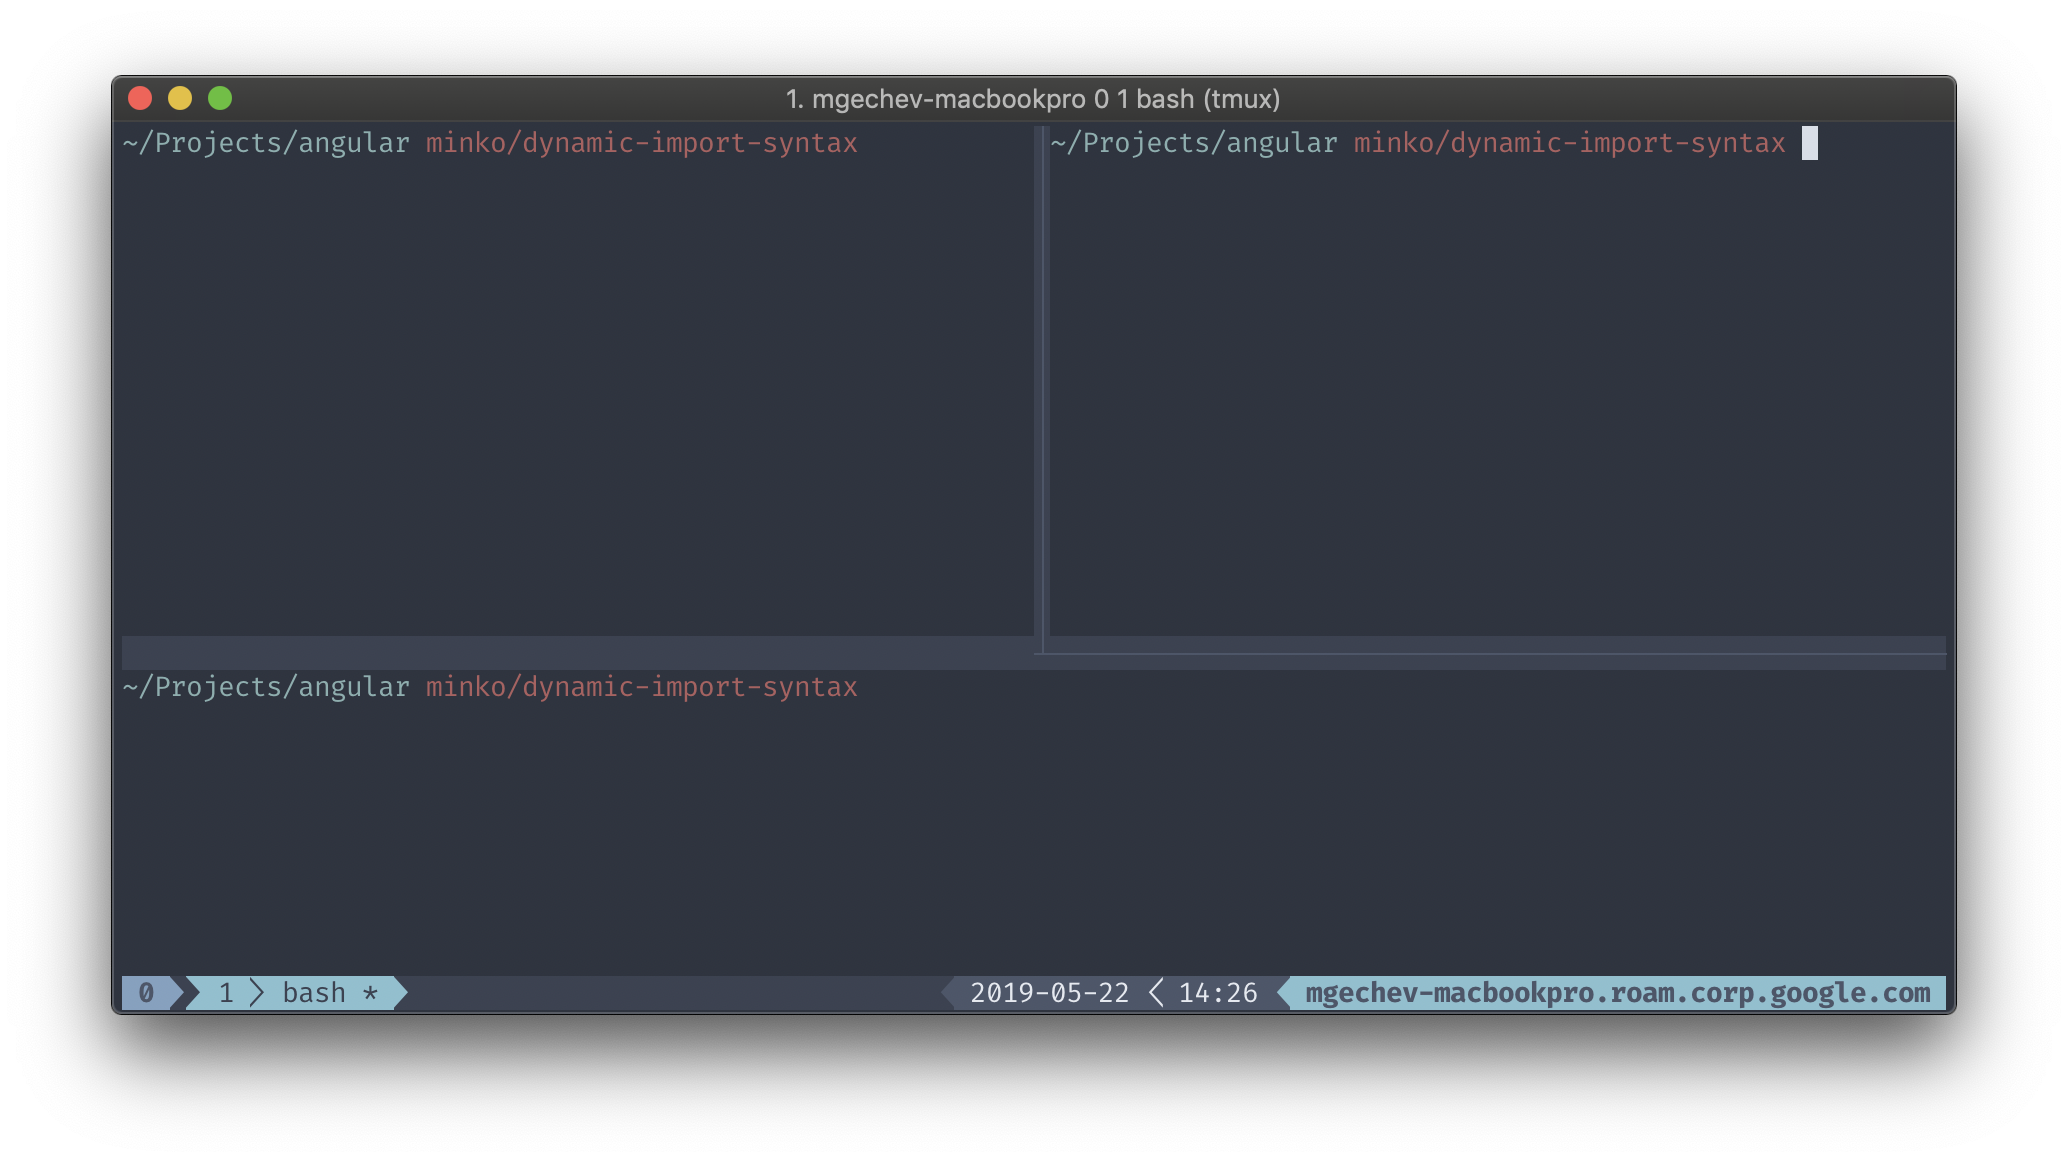Click the branch name in the right pane
Image resolution: width=2068 pixels, height=1162 pixels.
1568,142
